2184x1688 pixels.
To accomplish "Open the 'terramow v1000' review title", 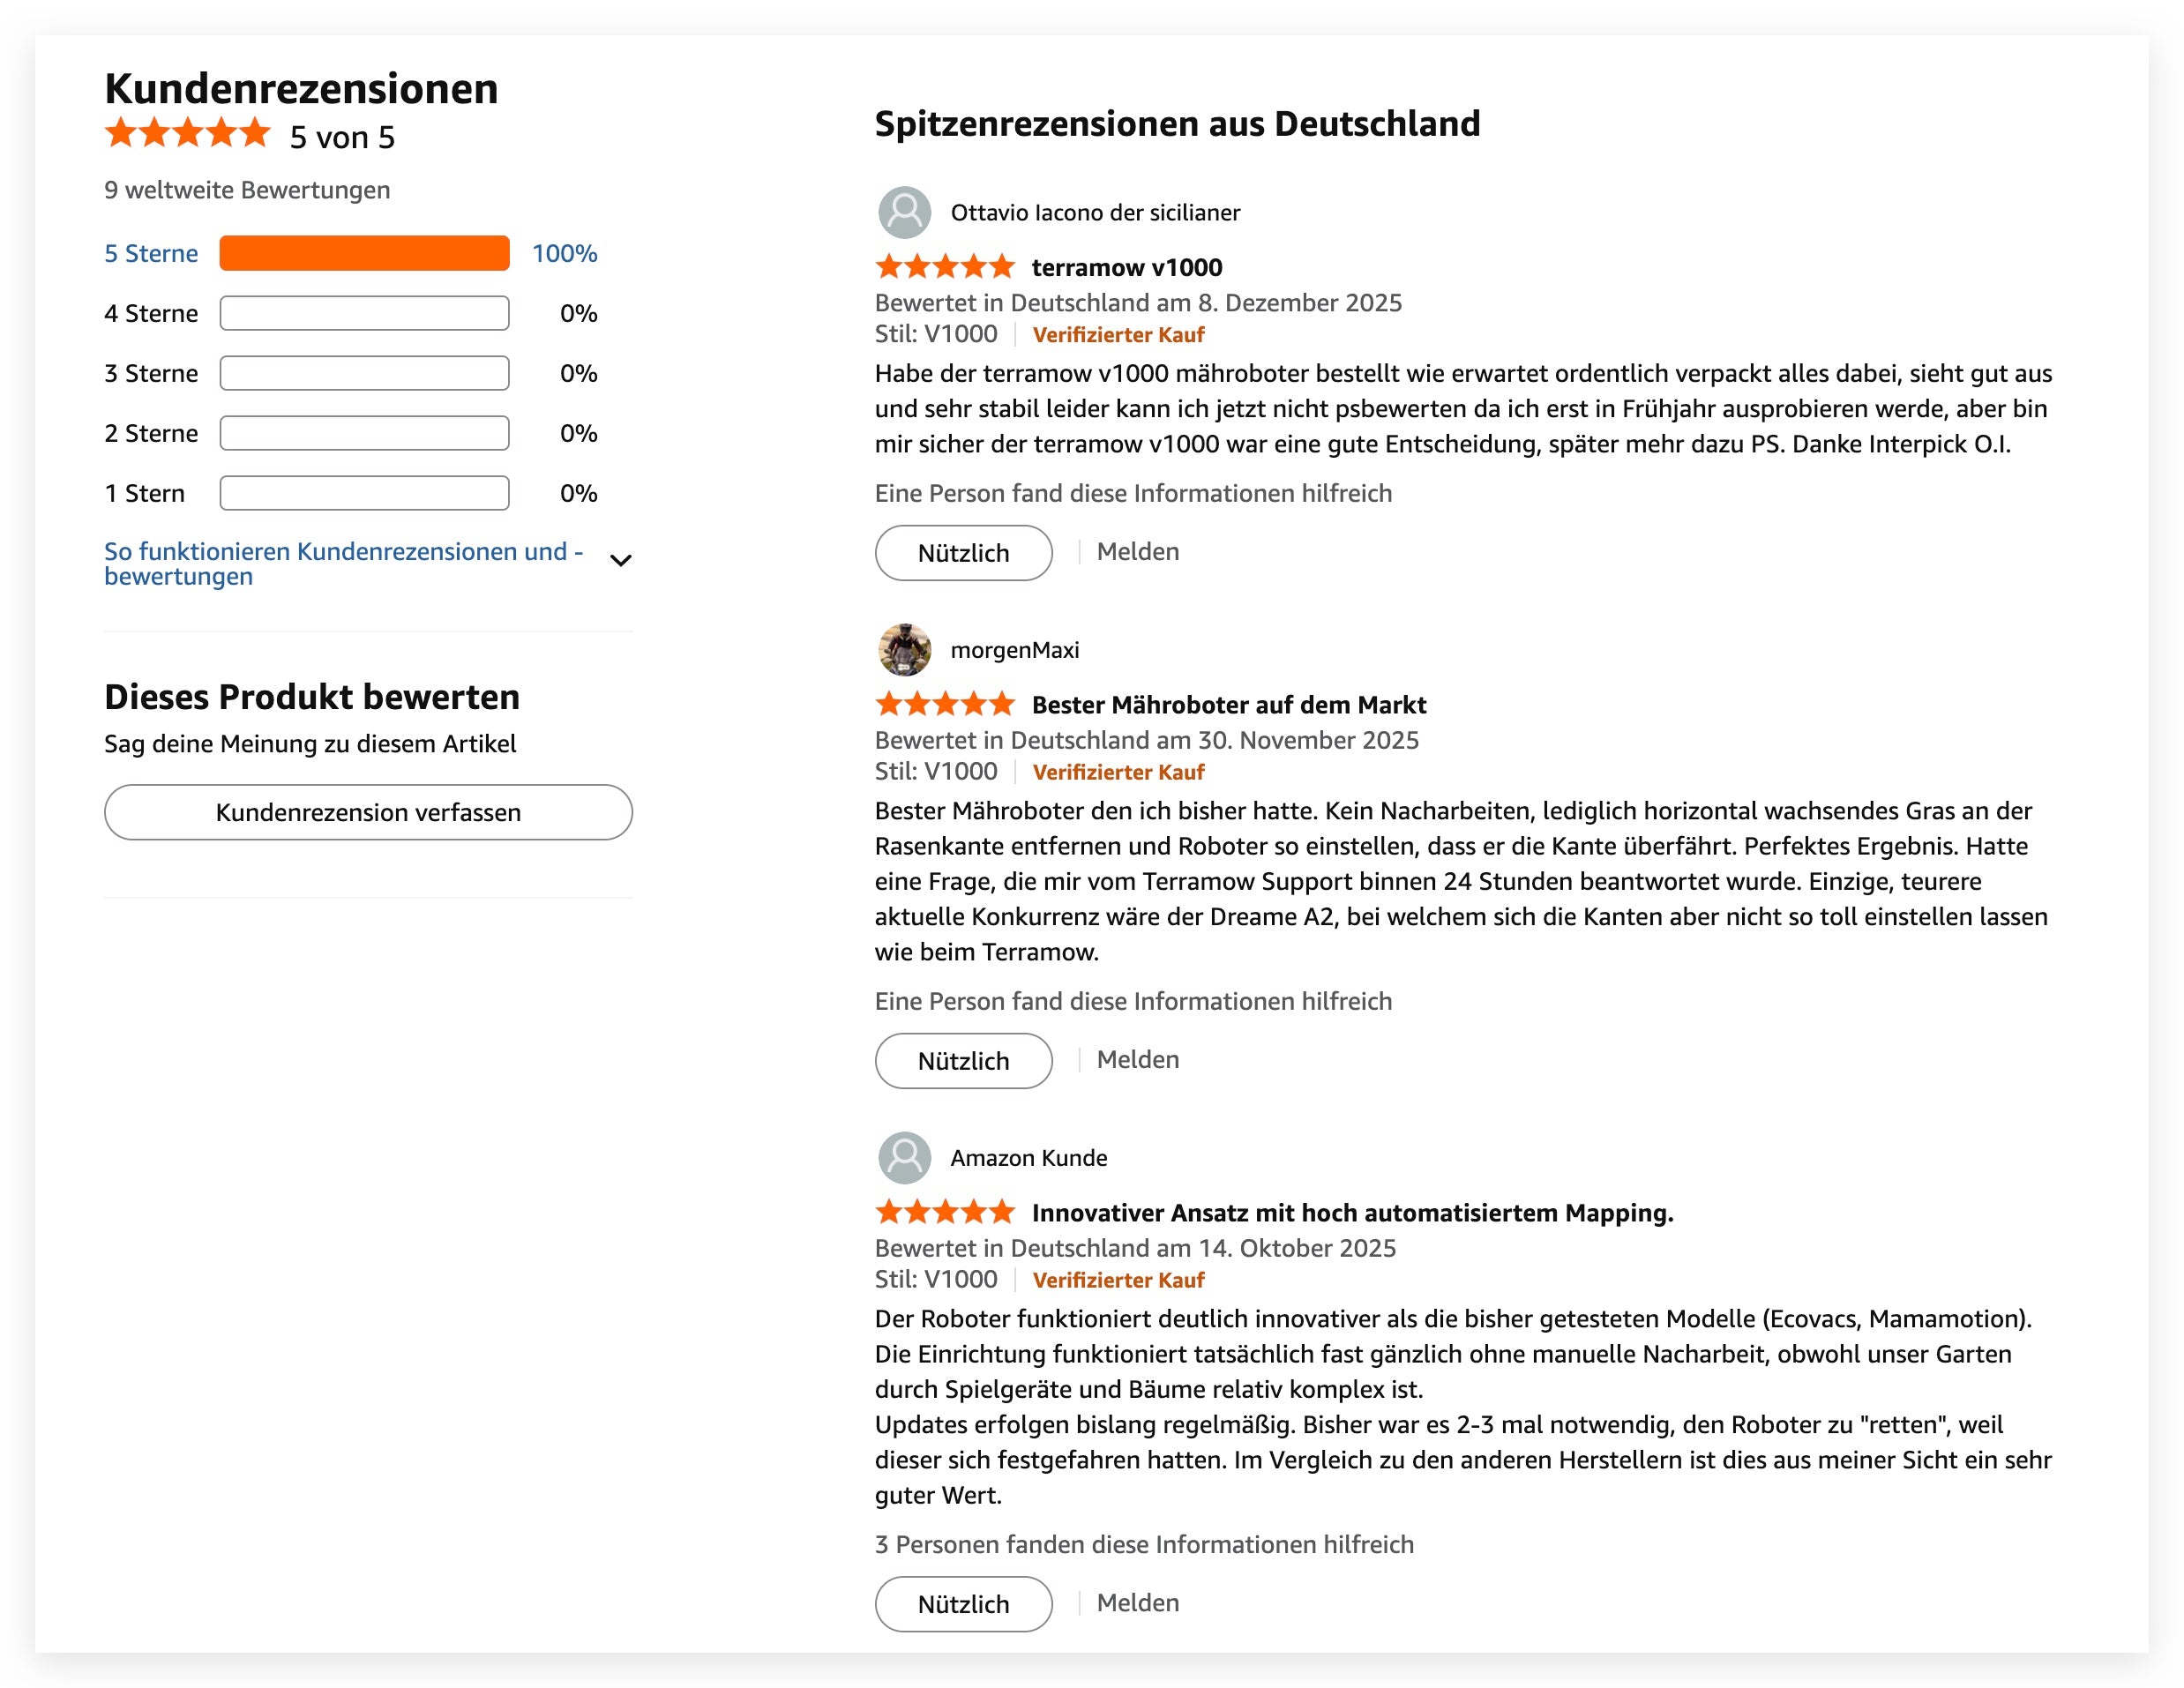I will point(1126,267).
